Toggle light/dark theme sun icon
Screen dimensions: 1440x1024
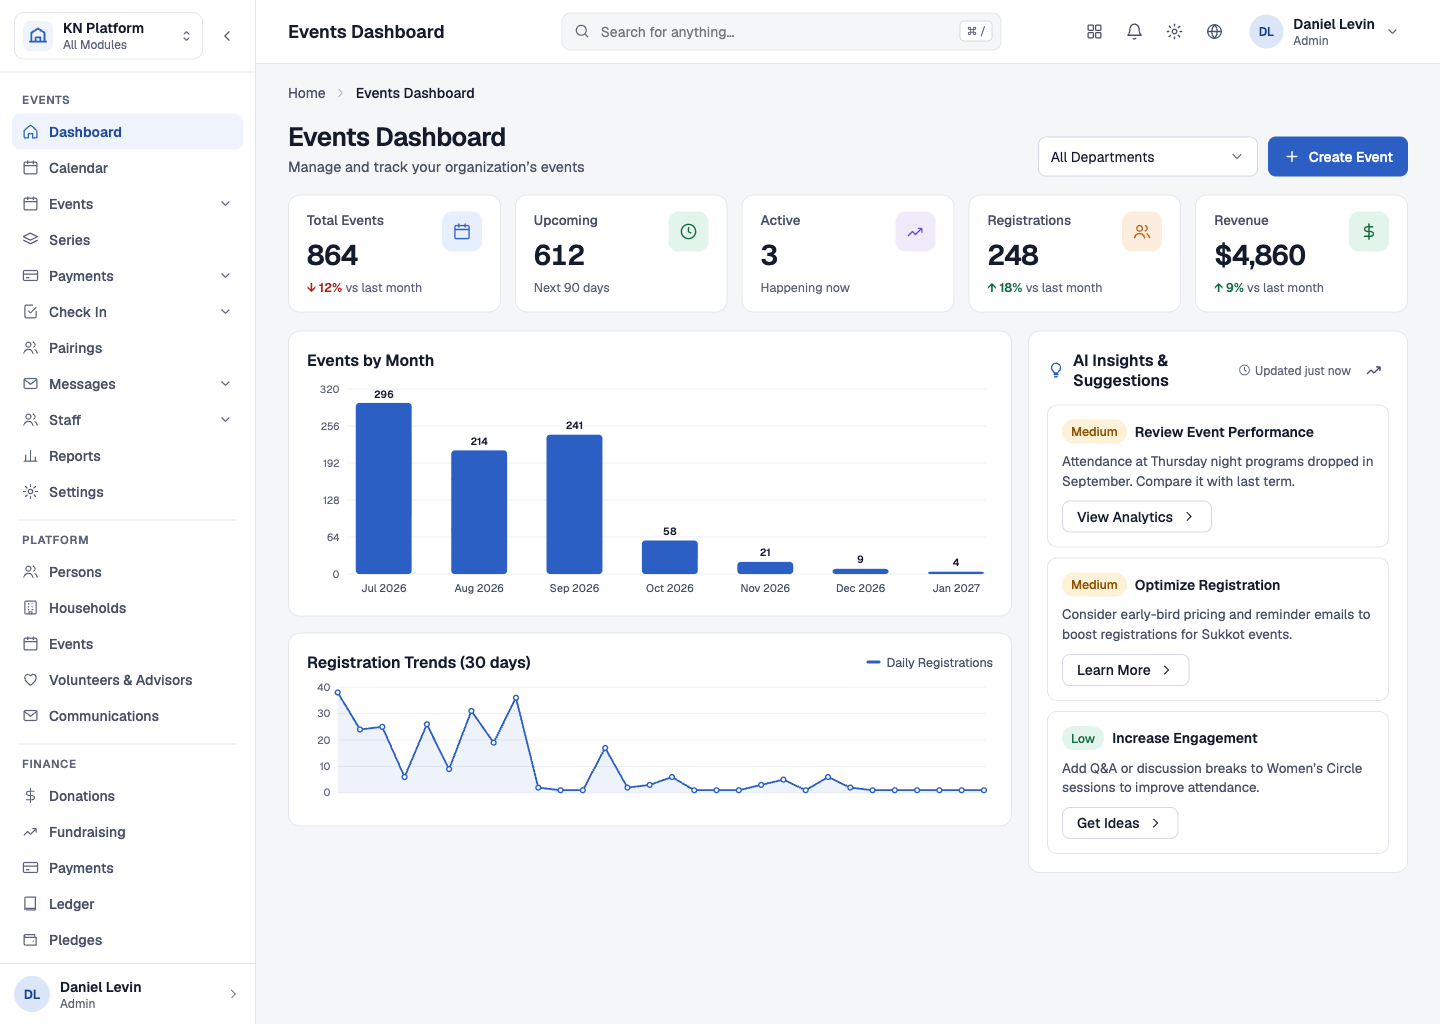(1174, 32)
